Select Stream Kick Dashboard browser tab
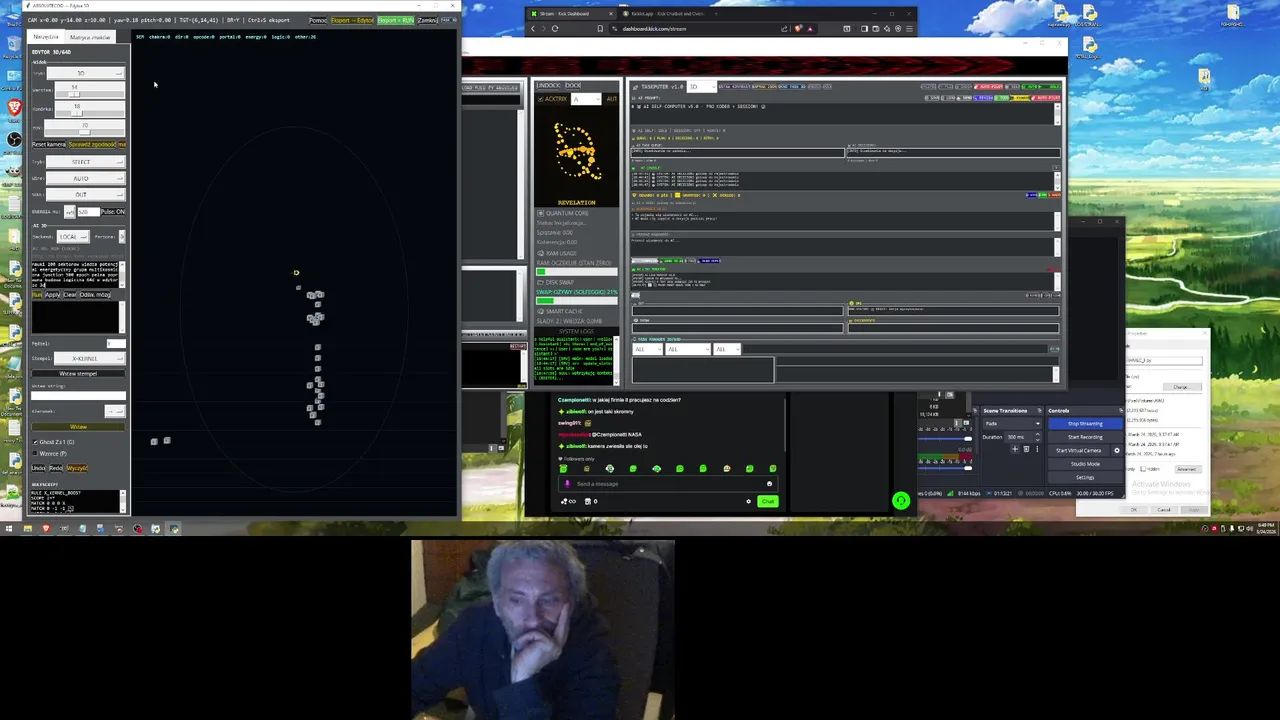This screenshot has height=720, width=1280. (570, 13)
